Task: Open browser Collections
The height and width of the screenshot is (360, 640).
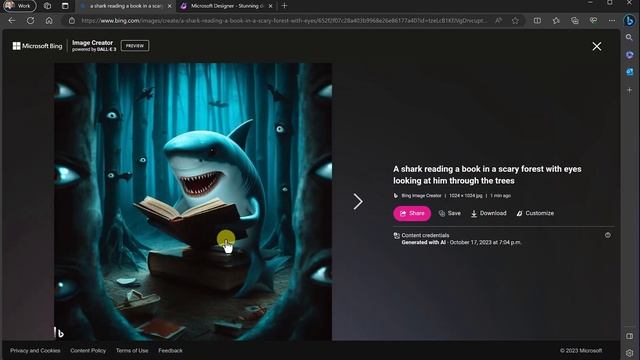Action: (x=575, y=20)
